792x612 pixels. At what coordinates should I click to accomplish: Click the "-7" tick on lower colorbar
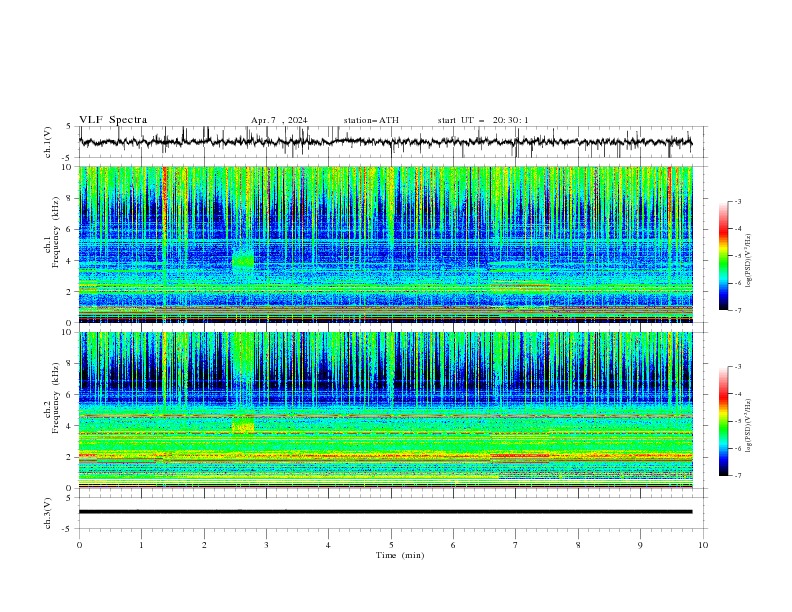[x=738, y=476]
